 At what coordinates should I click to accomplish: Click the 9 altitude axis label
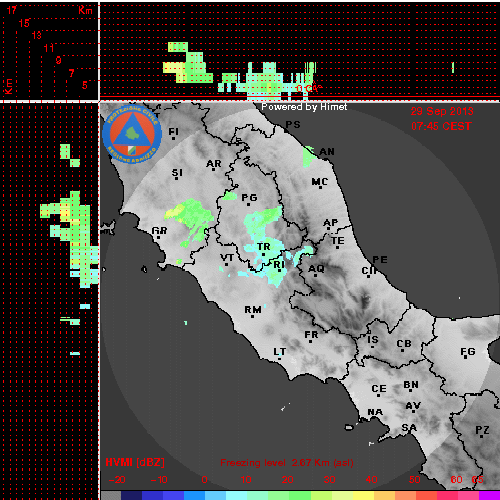[59, 60]
